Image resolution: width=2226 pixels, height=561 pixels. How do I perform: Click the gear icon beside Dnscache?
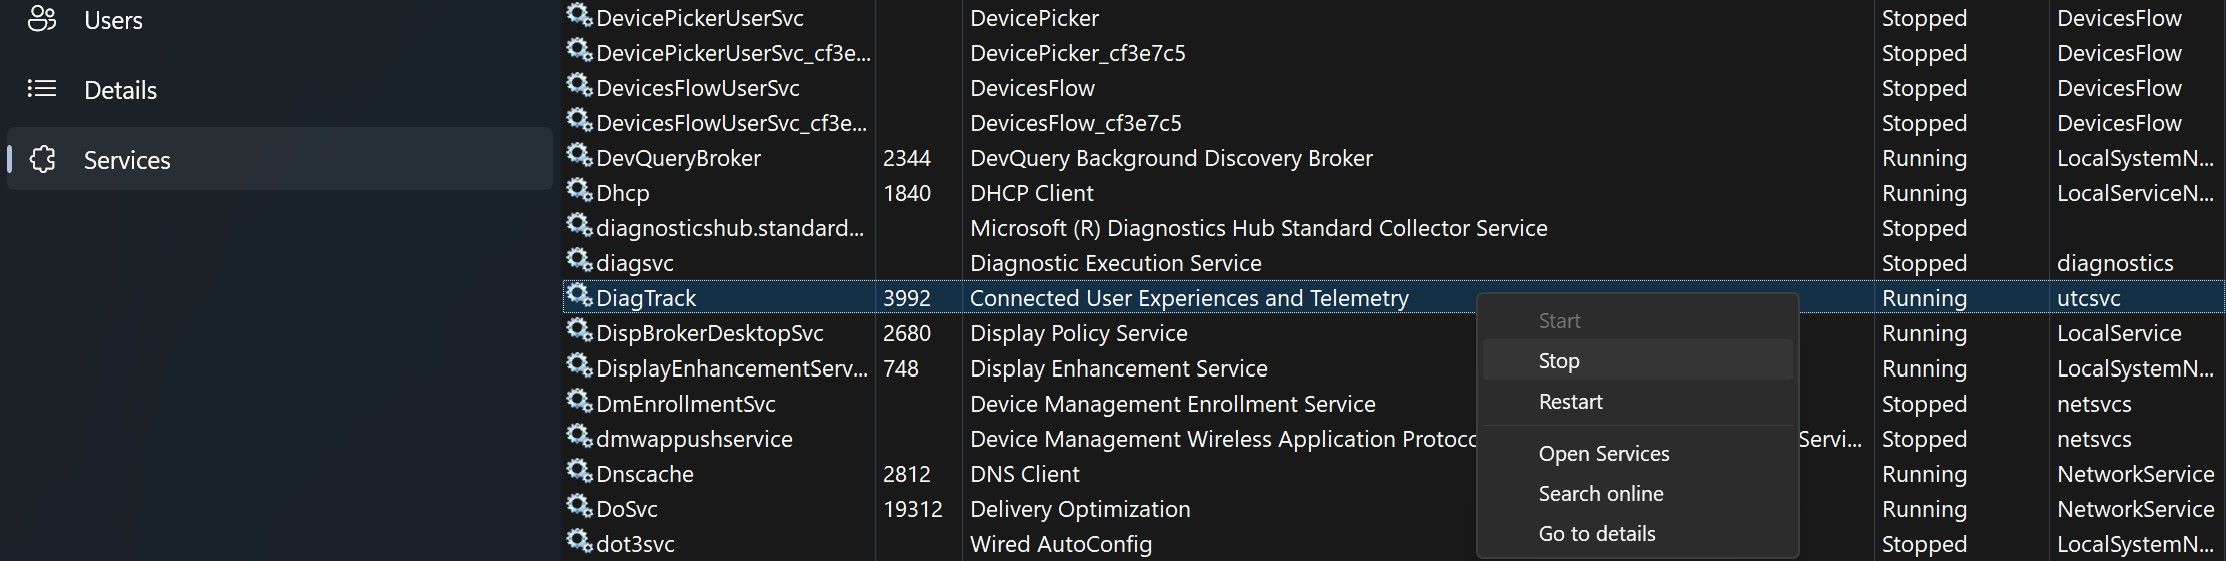[x=580, y=472]
